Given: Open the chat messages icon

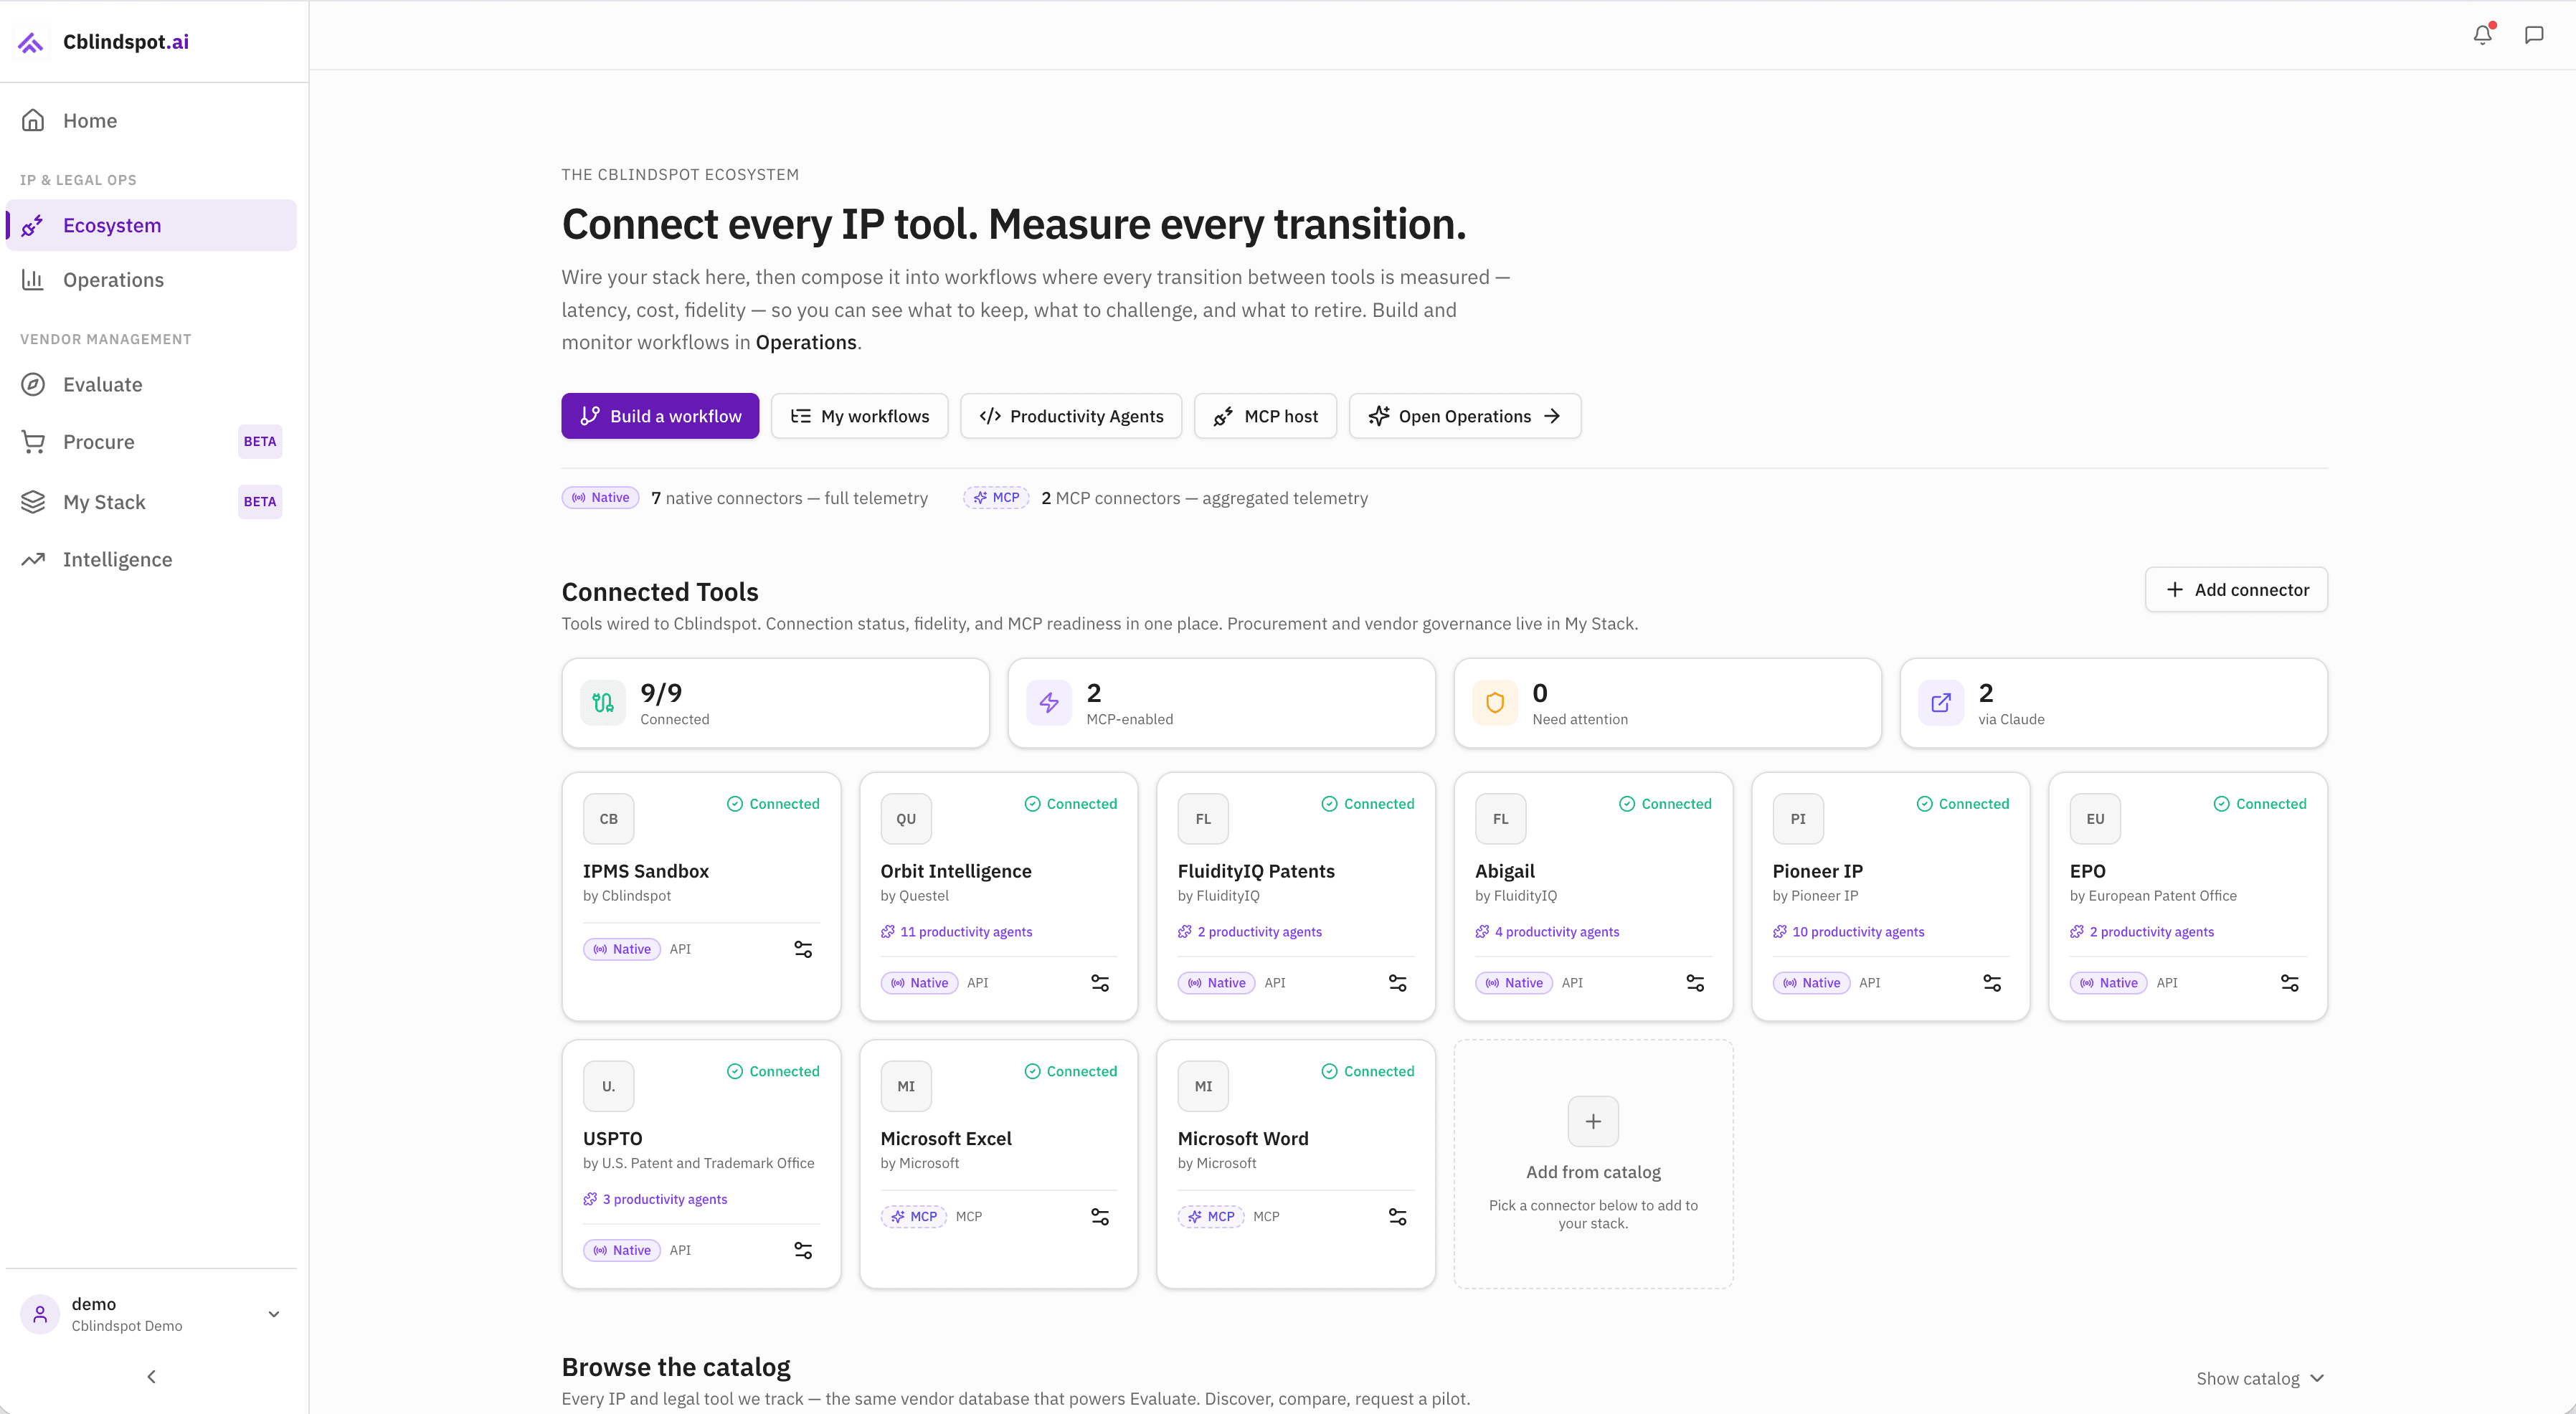Looking at the screenshot, I should (x=2534, y=35).
